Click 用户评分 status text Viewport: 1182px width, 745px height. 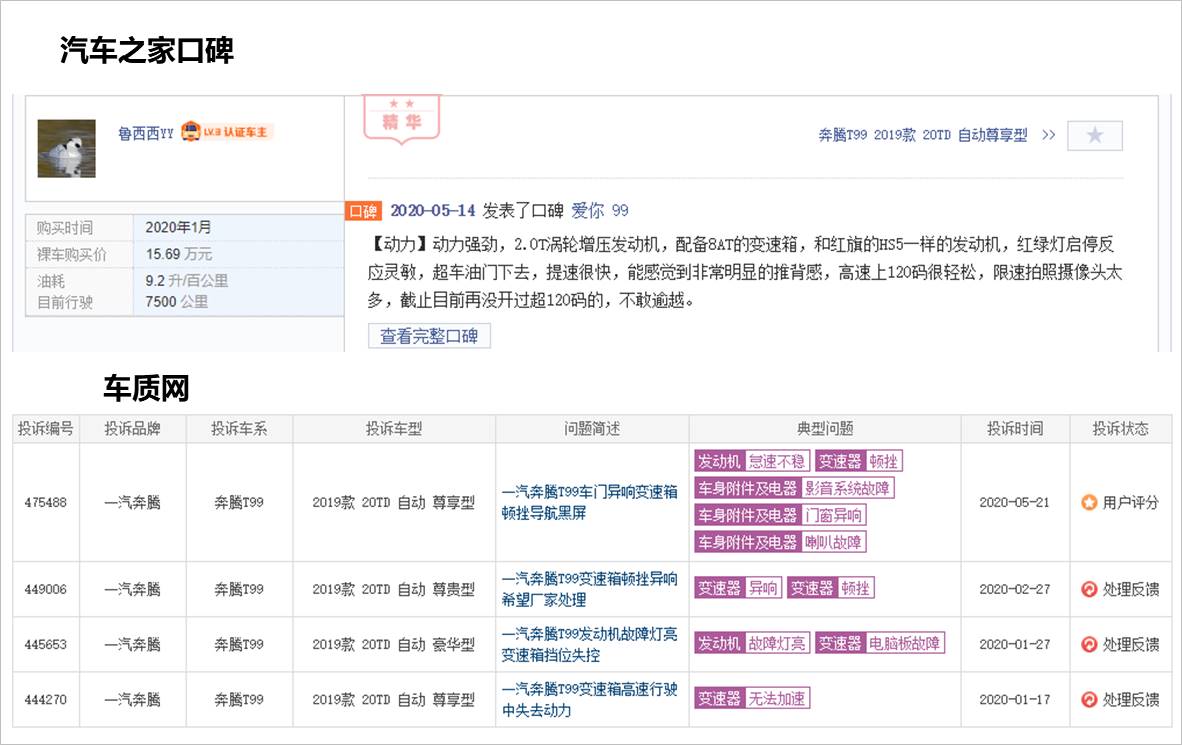[1130, 502]
